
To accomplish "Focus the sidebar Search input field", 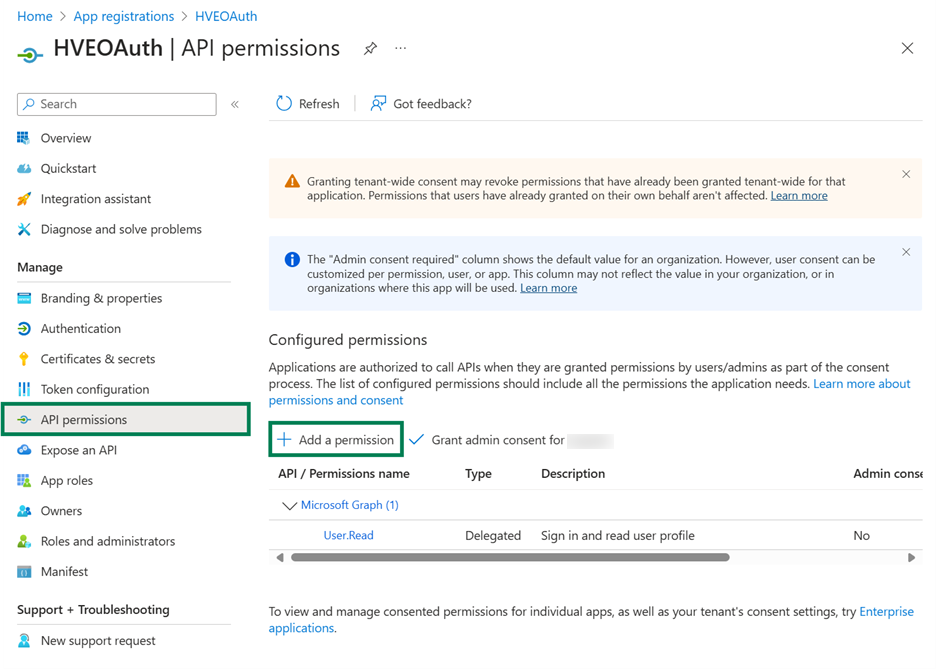I will [117, 104].
